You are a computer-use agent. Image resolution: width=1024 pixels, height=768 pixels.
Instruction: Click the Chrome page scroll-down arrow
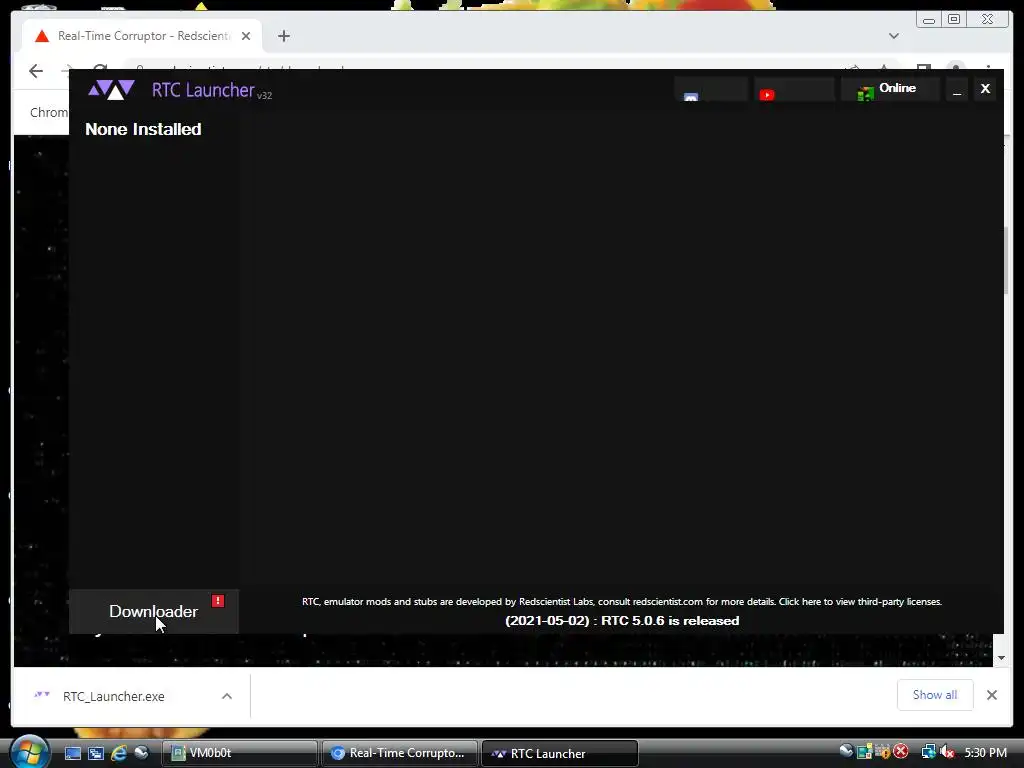(x=1000, y=658)
